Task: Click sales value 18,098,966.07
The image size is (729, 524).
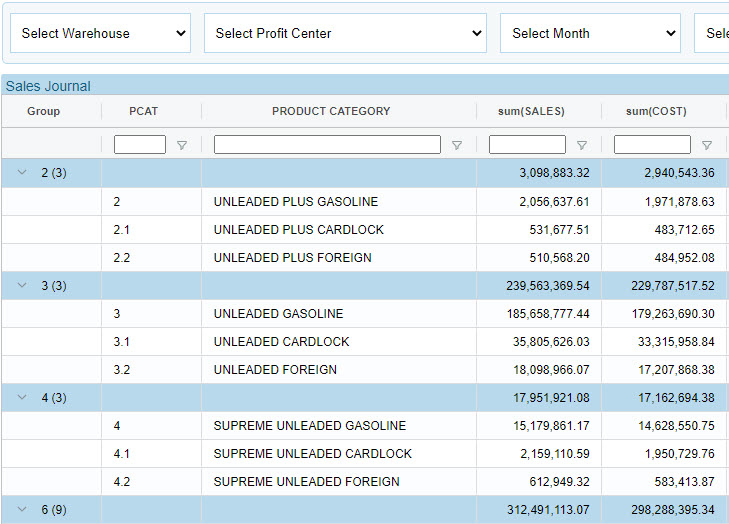Action: coord(551,370)
